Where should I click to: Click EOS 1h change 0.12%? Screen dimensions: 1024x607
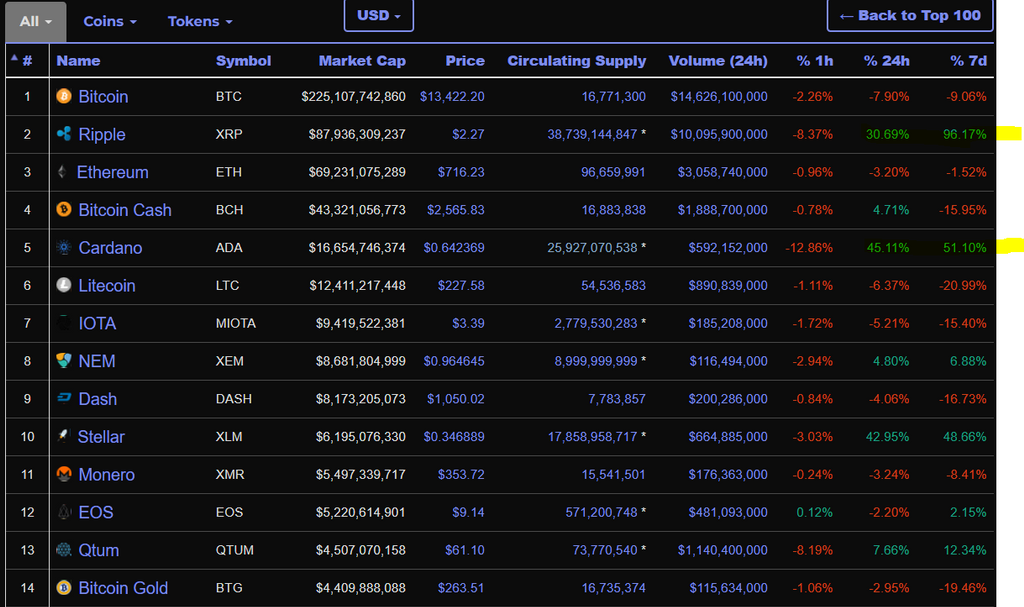(x=814, y=513)
